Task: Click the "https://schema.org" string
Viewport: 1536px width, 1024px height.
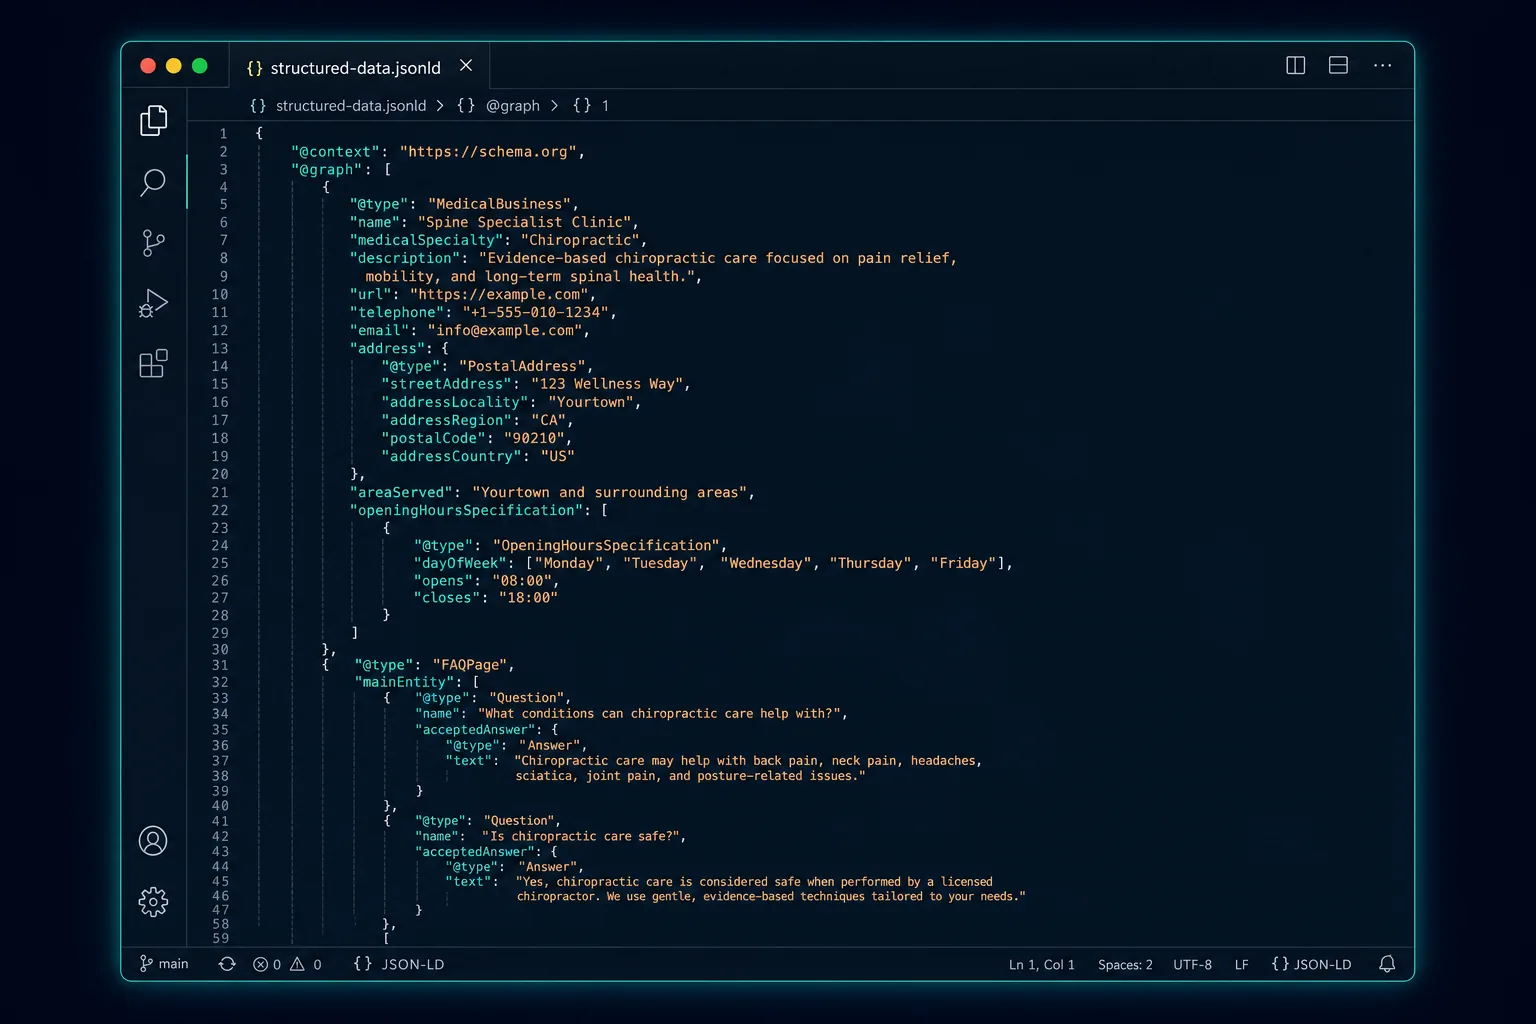Action: point(489,152)
